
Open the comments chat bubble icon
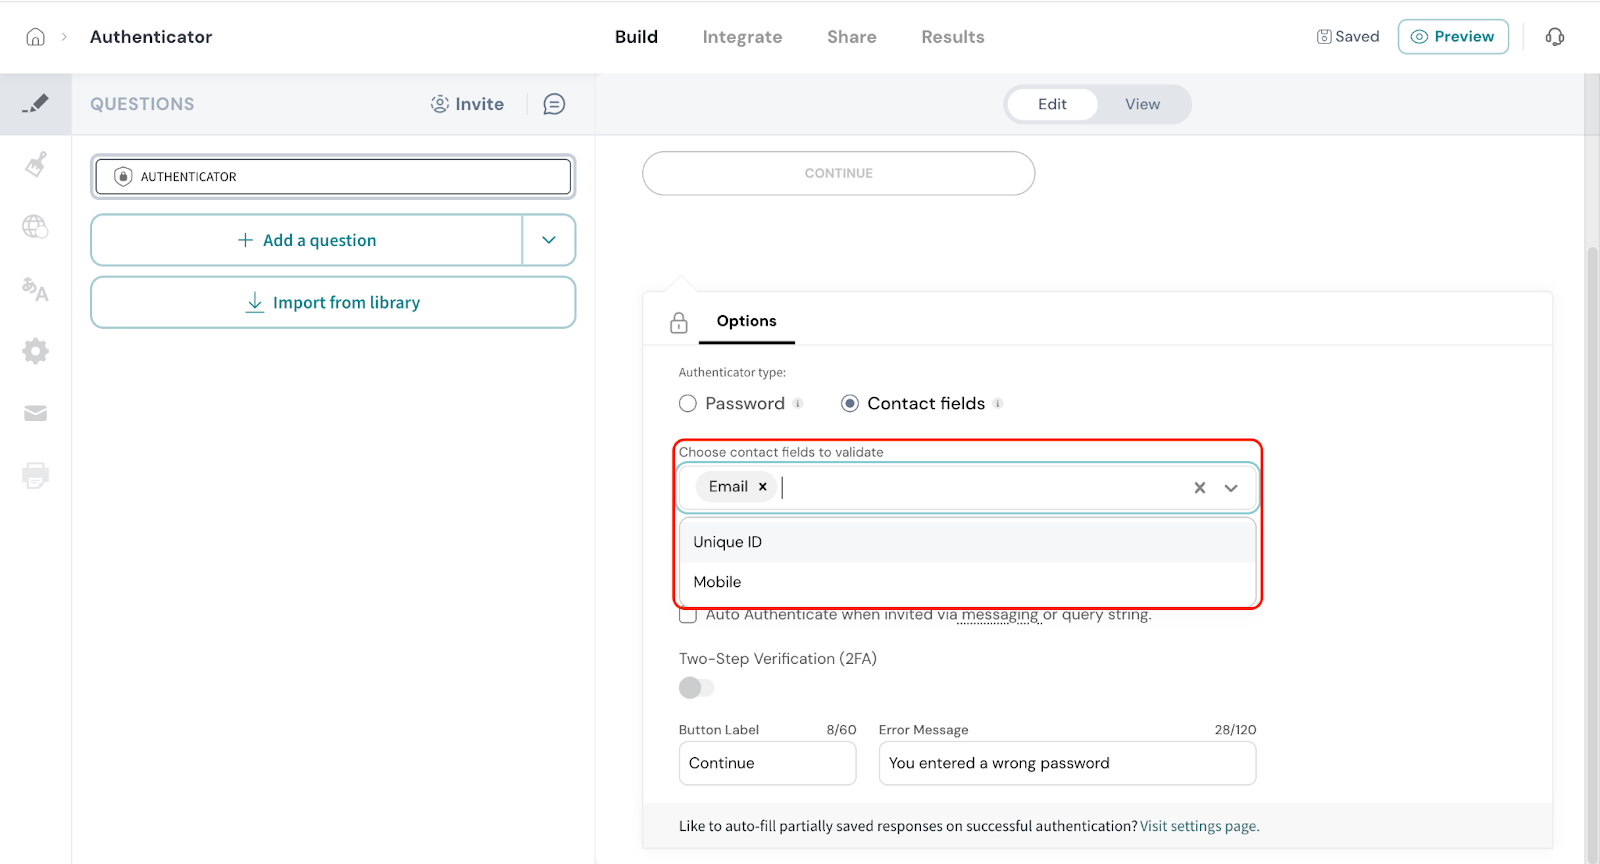(x=554, y=104)
